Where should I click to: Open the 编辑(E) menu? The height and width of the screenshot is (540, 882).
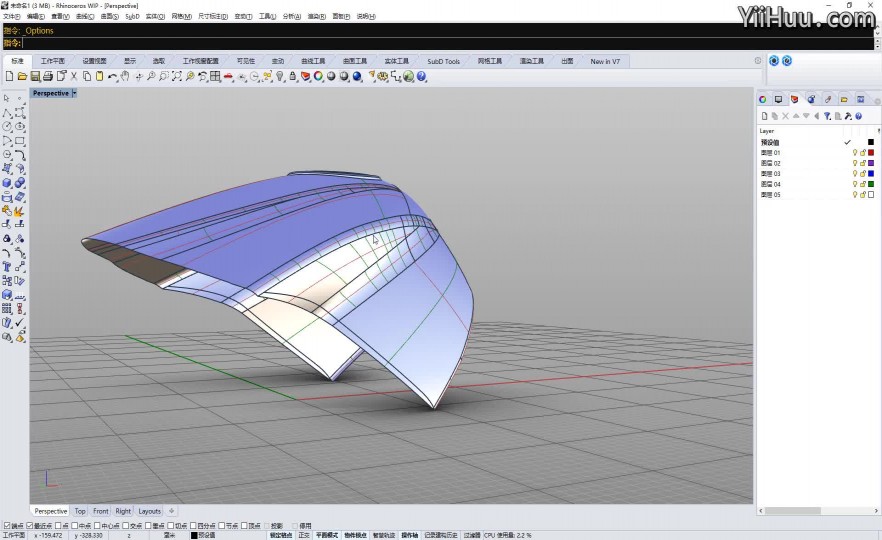(x=35, y=16)
